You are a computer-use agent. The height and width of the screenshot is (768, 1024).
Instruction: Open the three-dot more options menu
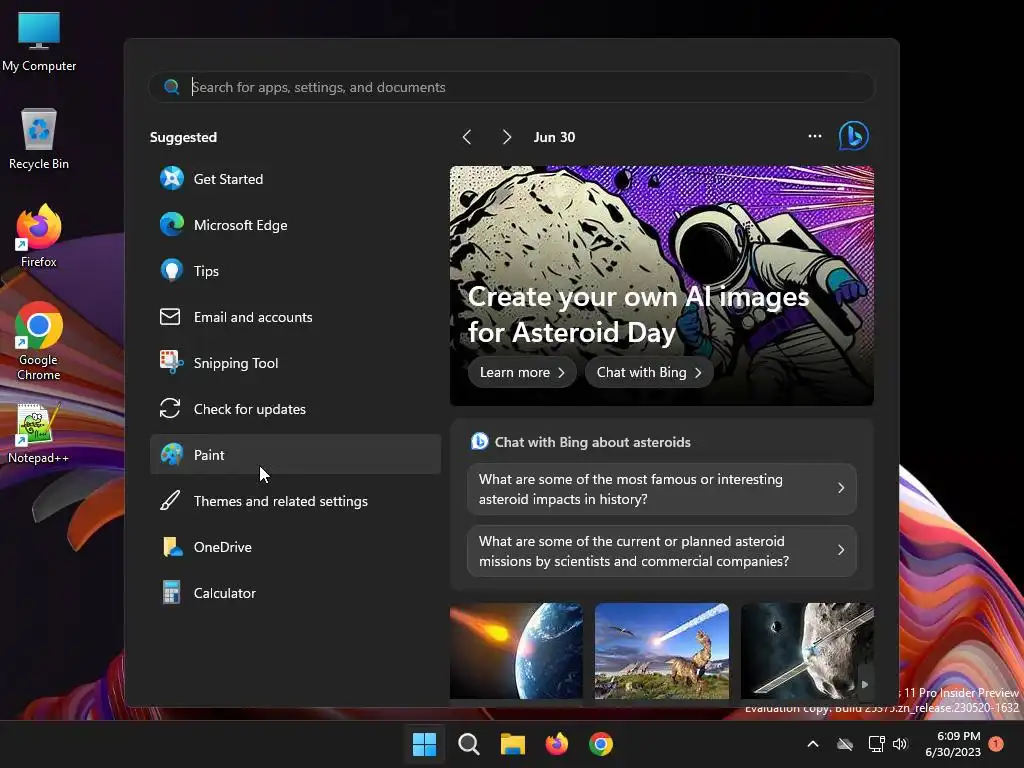814,136
